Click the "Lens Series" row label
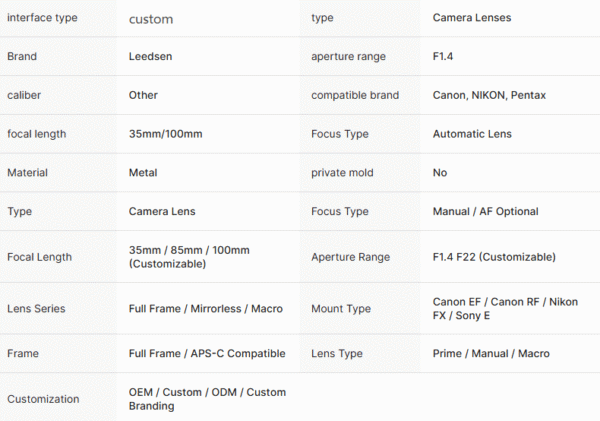This screenshot has width=600, height=421. pos(38,308)
